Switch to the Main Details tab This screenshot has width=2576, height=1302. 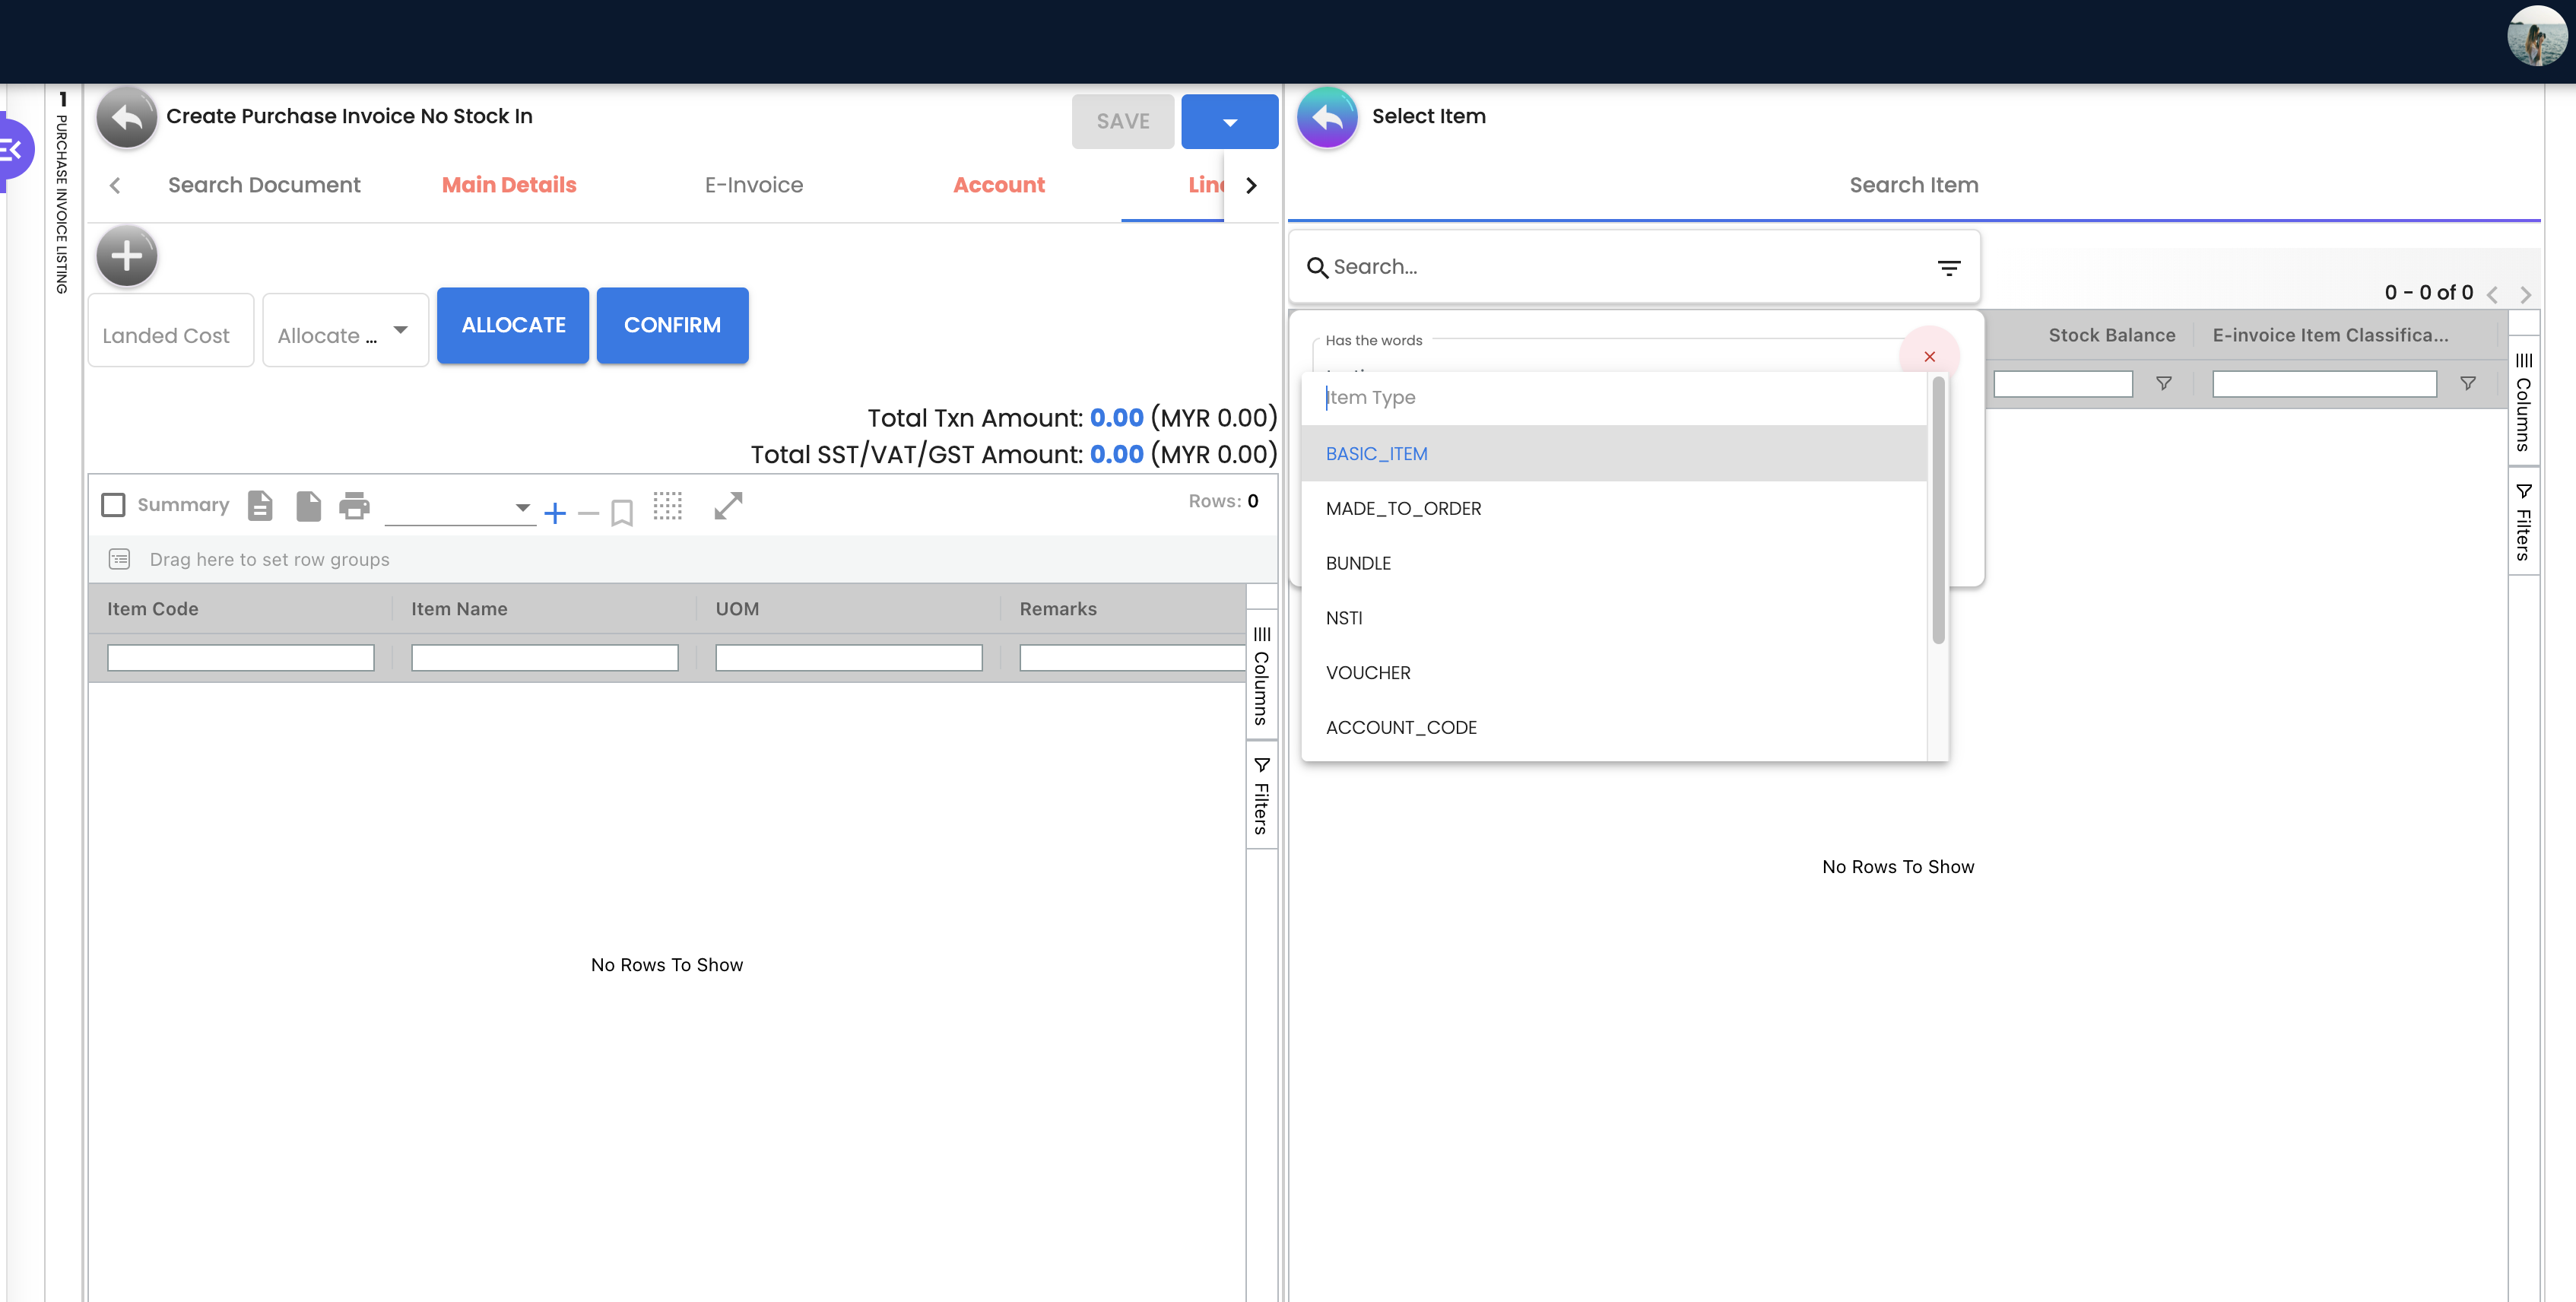click(x=509, y=185)
